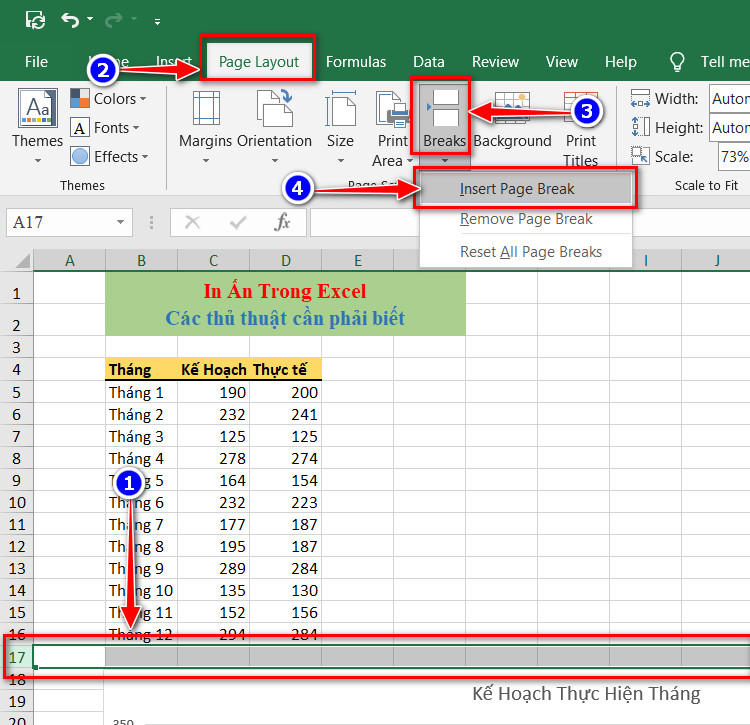Click the chart title 'Kế Hoạch Thực Hiện Tháng'
Image resolution: width=750 pixels, height=725 pixels.
586,694
